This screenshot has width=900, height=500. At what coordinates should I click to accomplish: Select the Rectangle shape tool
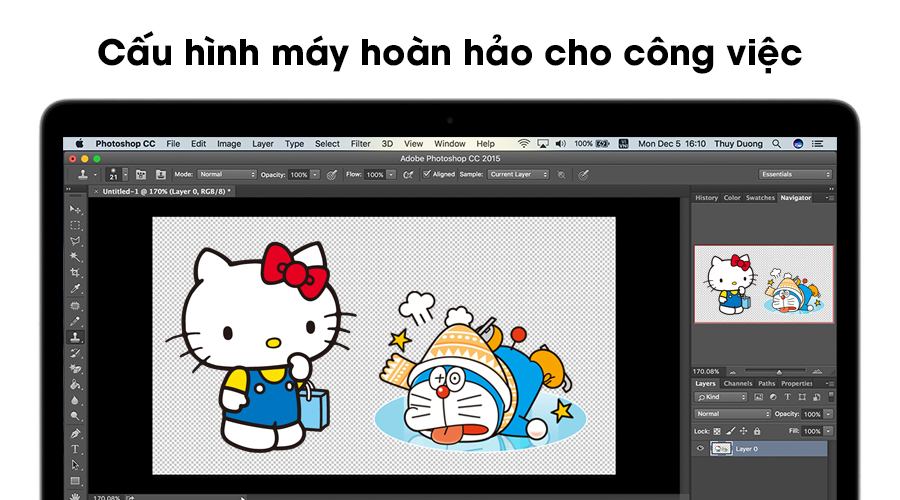[x=75, y=481]
